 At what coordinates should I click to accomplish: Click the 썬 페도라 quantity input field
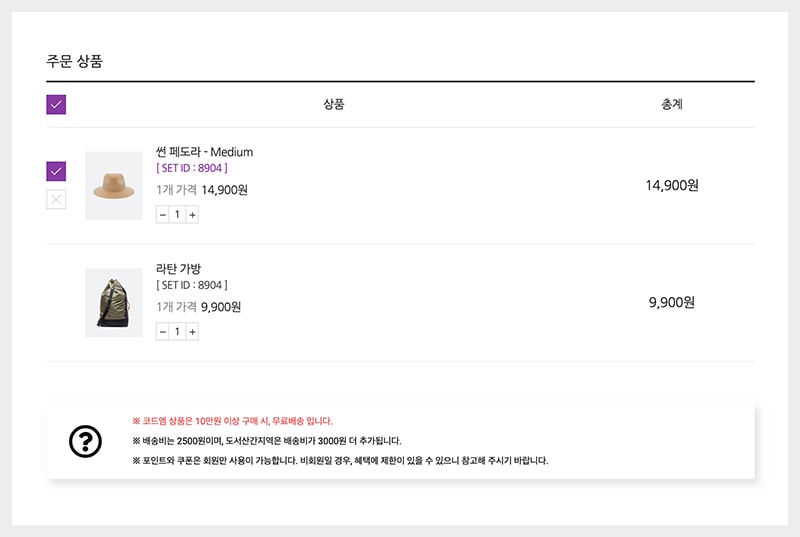pos(177,214)
